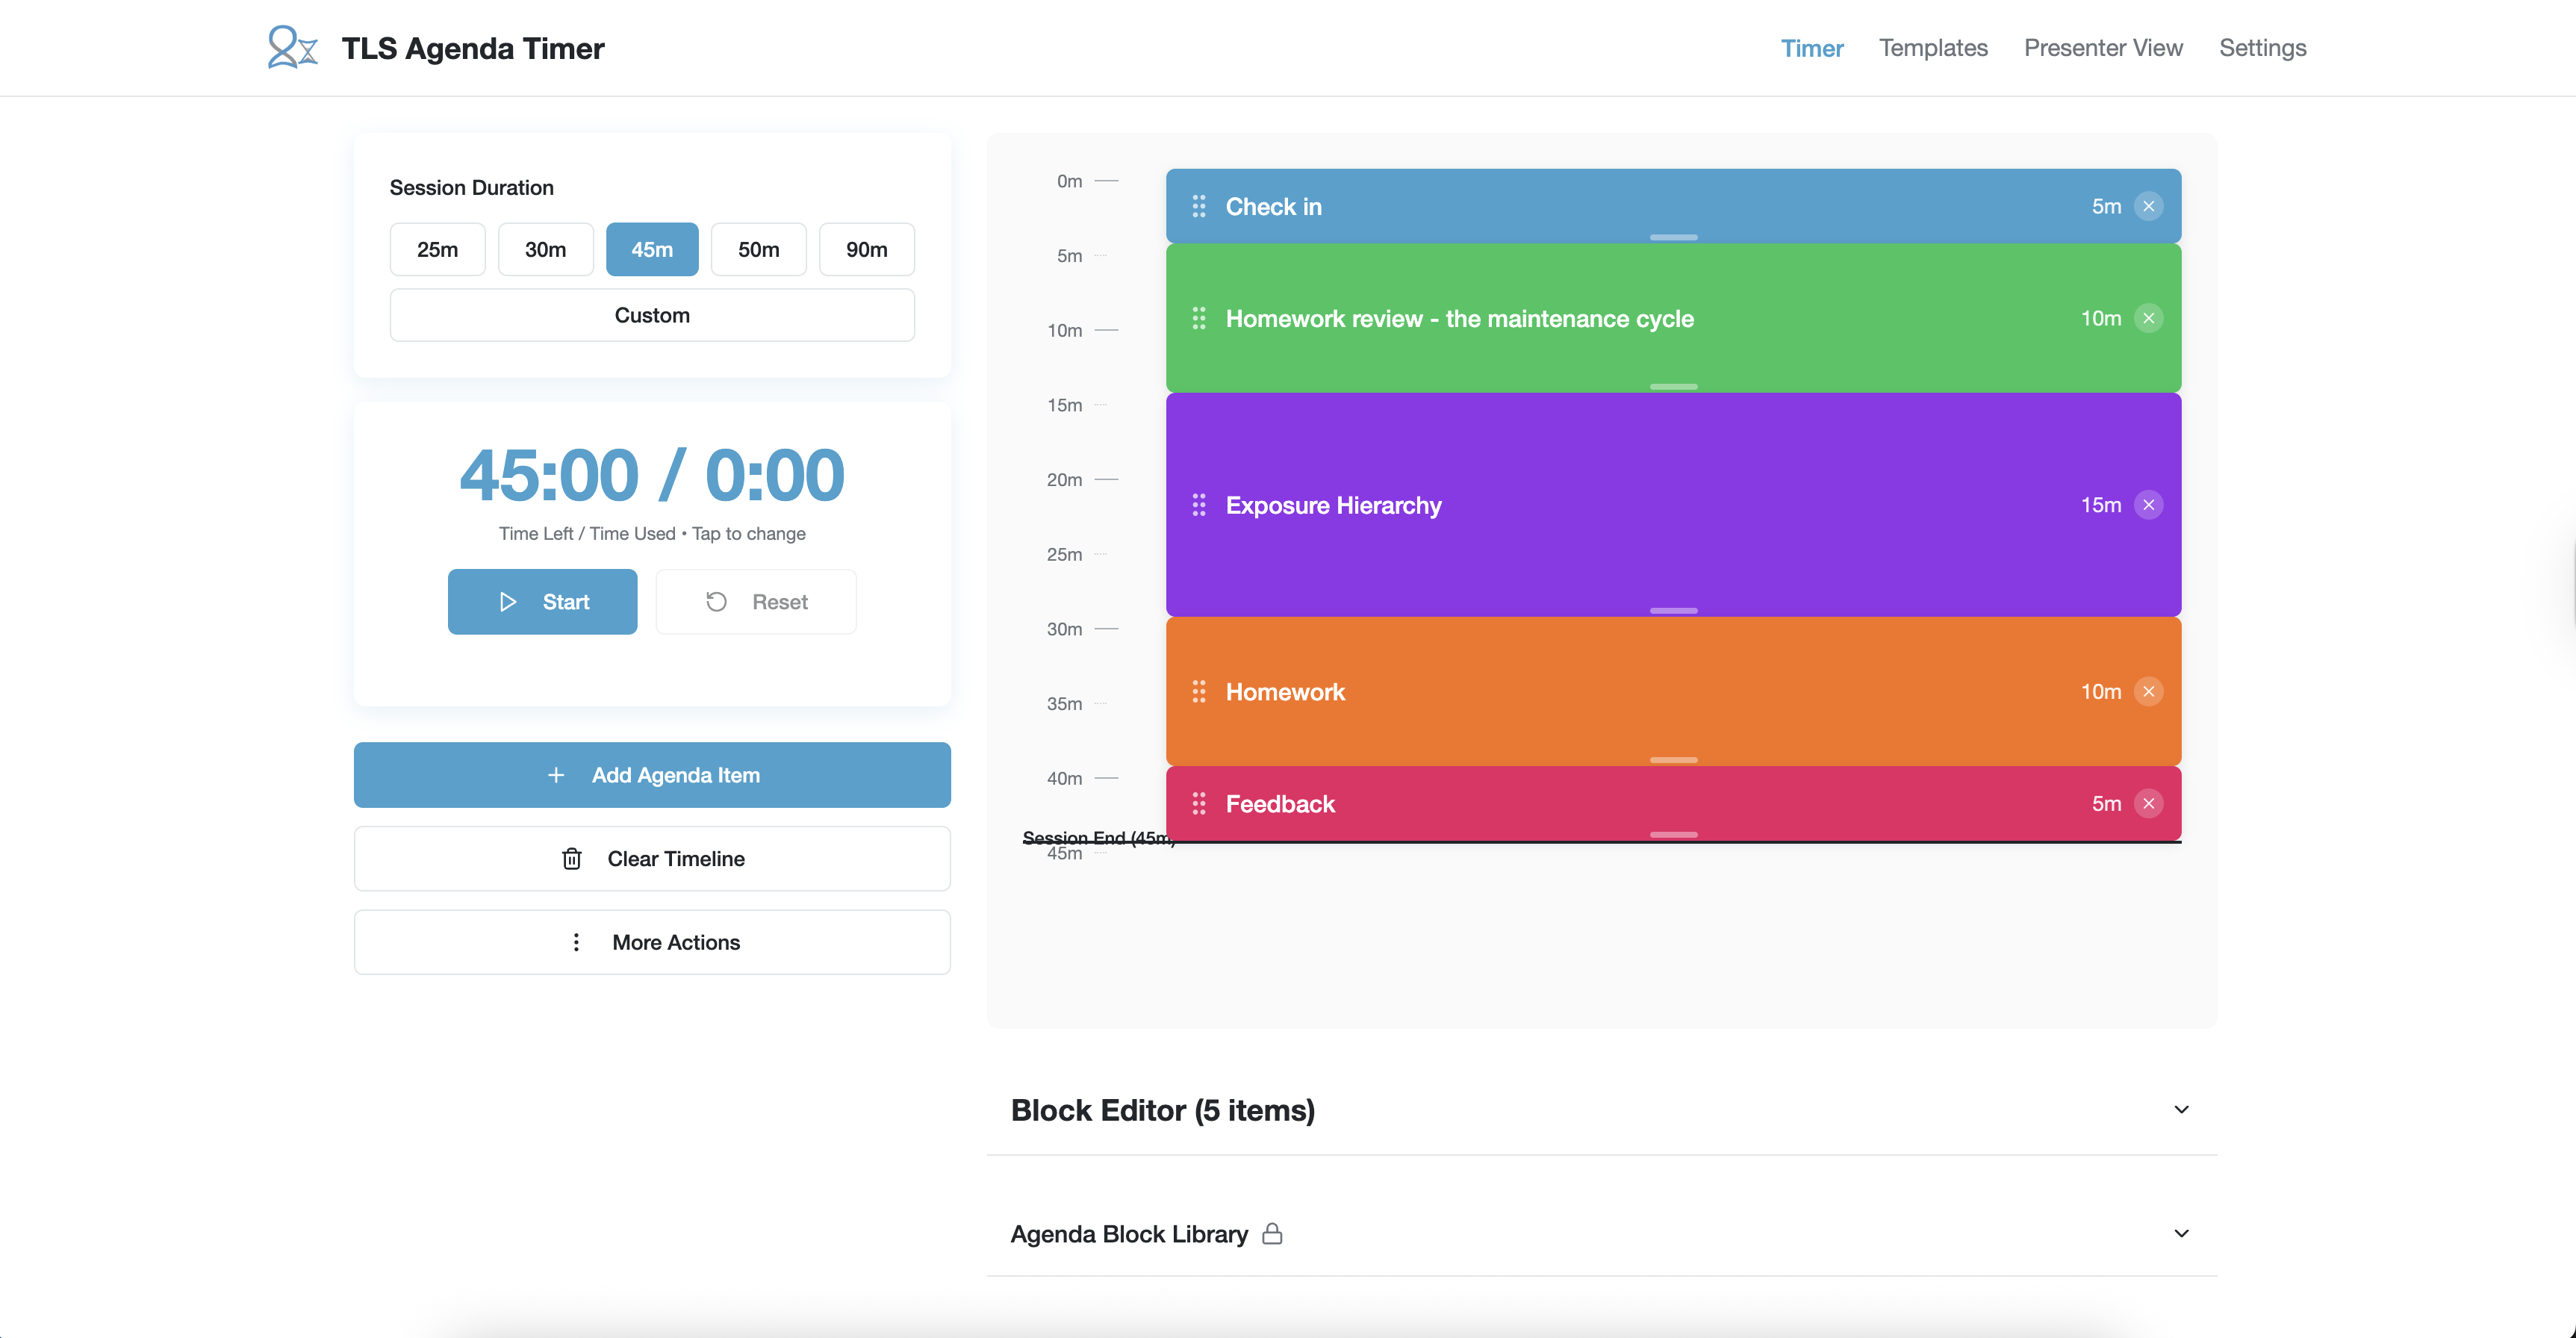Remove the 10m Homework block

2148,692
